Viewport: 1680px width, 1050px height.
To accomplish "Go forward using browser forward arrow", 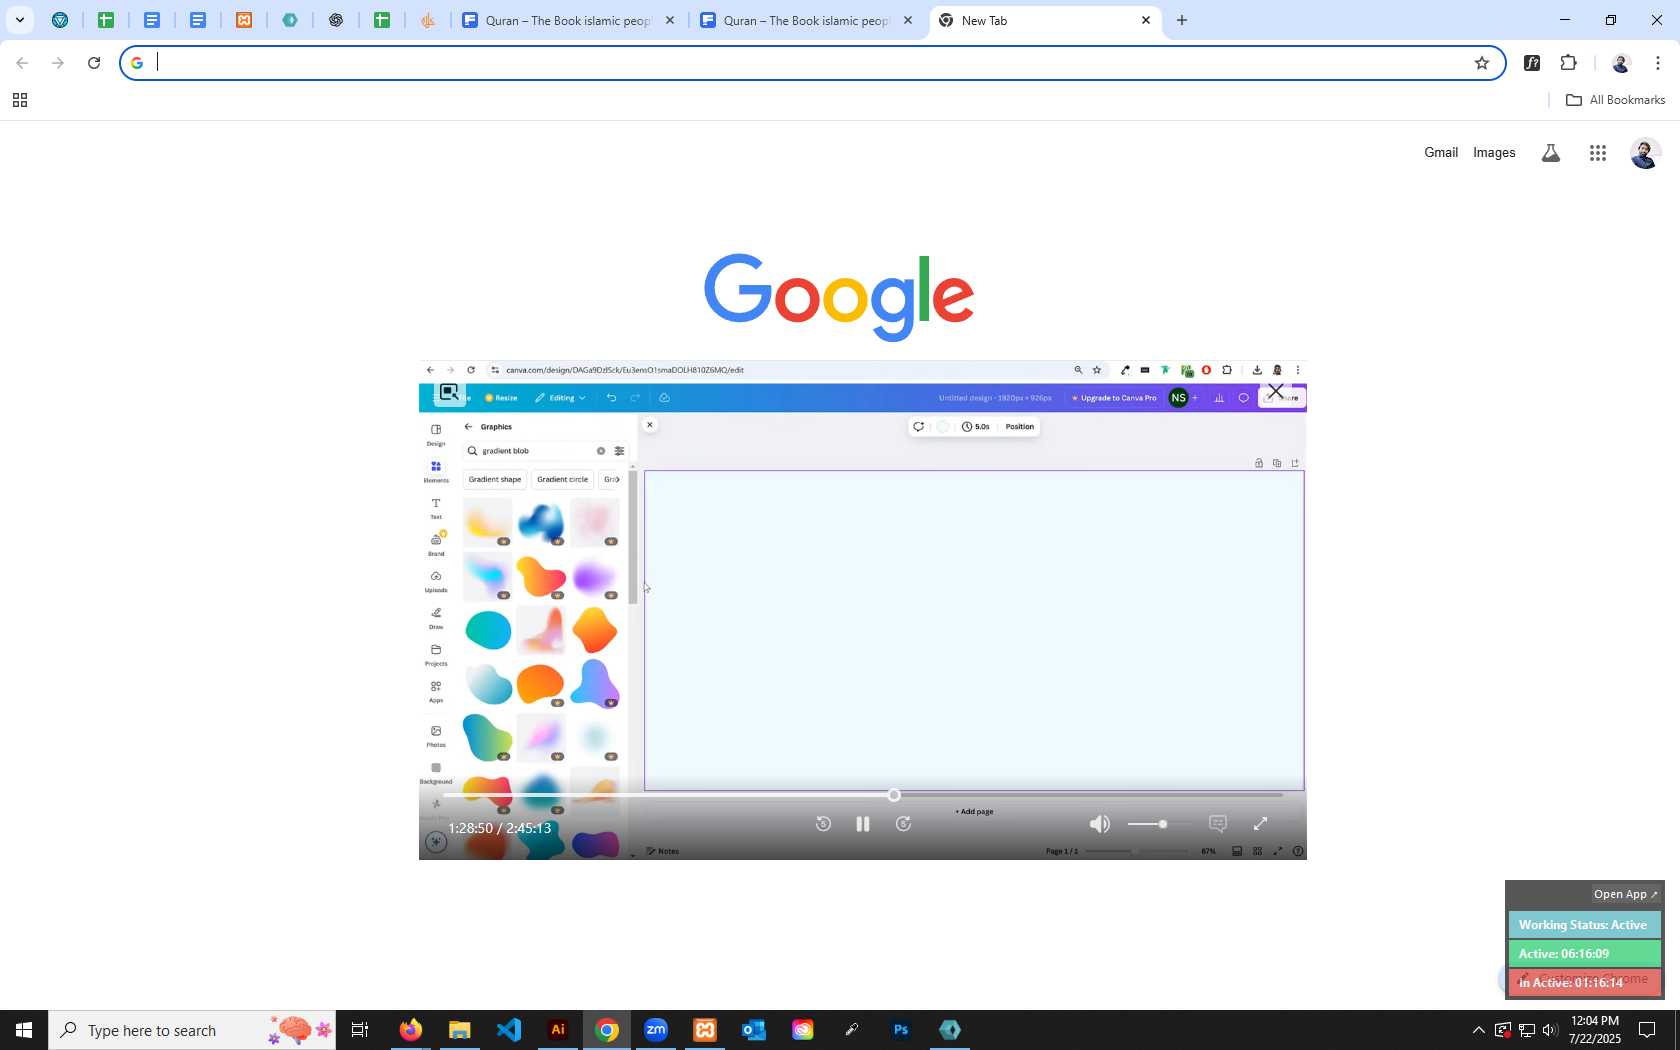I will [x=58, y=63].
